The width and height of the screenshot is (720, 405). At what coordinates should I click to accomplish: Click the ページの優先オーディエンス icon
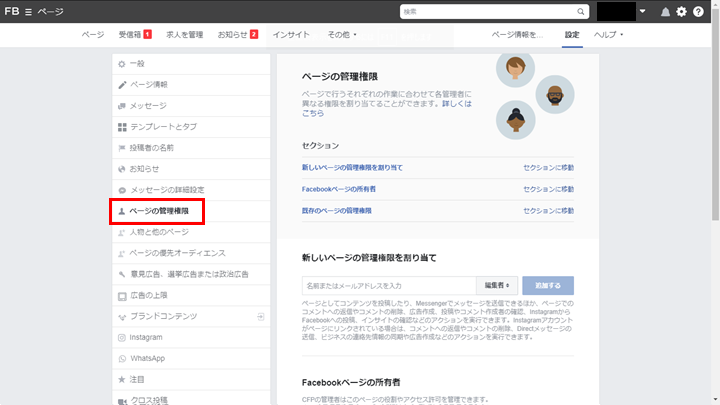[122, 253]
